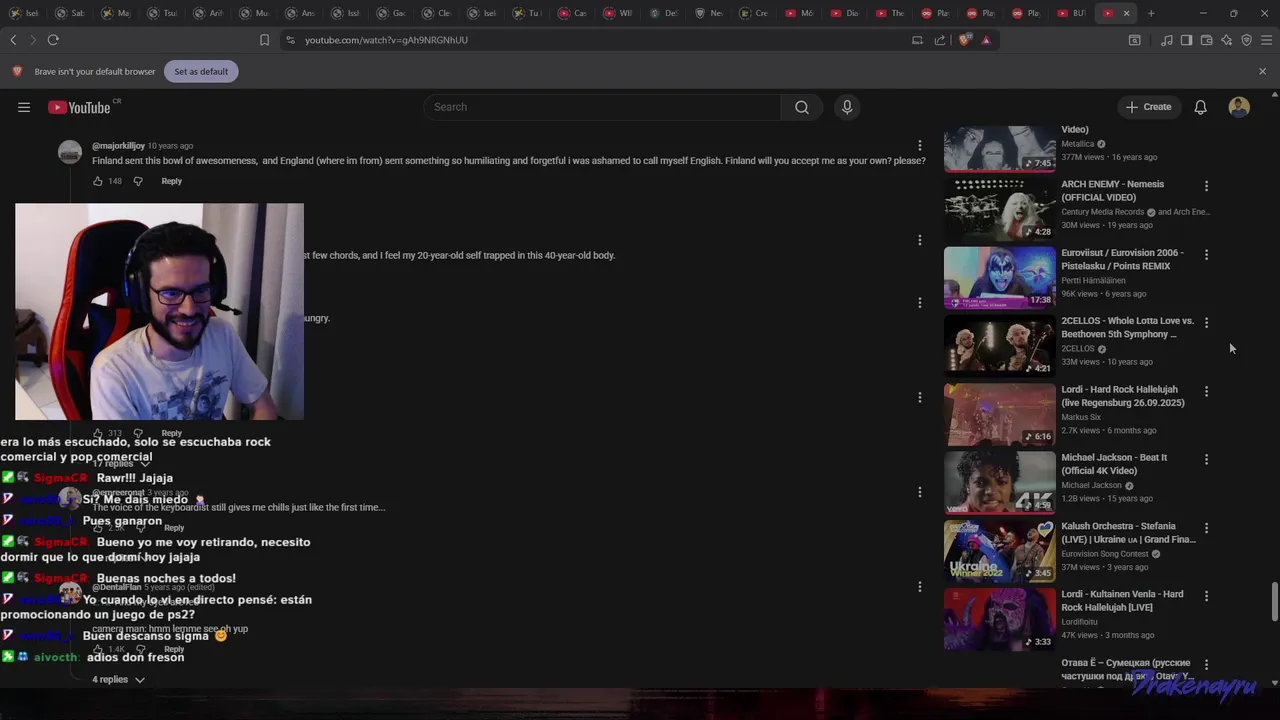Viewport: 1280px width, 720px height.
Task: Open a new tab with plus button
Action: point(1151,13)
